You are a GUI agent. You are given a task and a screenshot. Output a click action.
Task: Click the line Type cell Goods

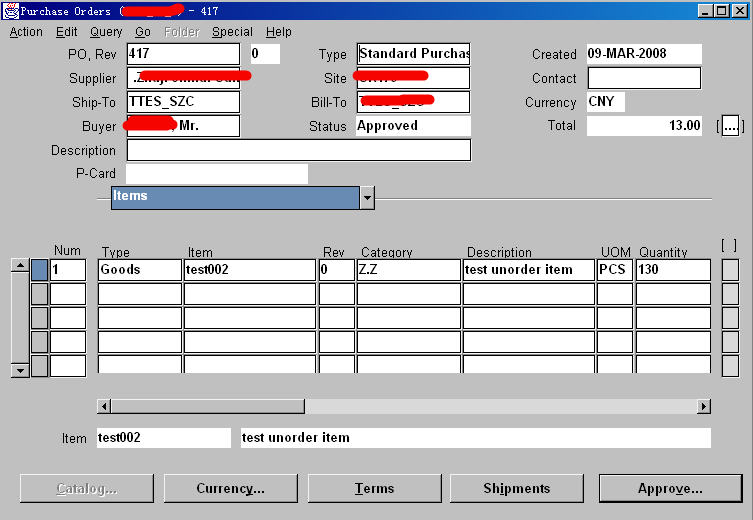click(140, 270)
